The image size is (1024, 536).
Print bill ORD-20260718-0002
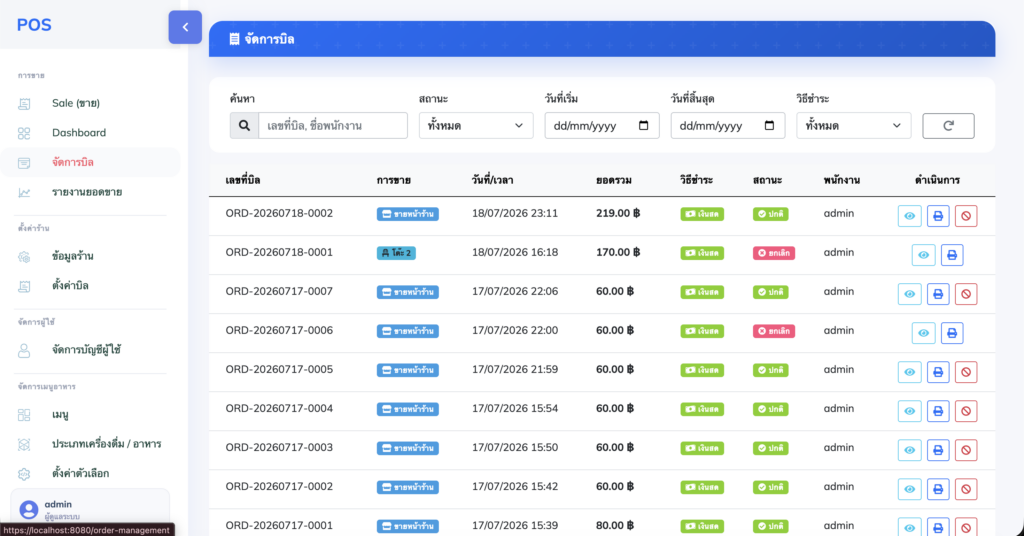point(938,216)
